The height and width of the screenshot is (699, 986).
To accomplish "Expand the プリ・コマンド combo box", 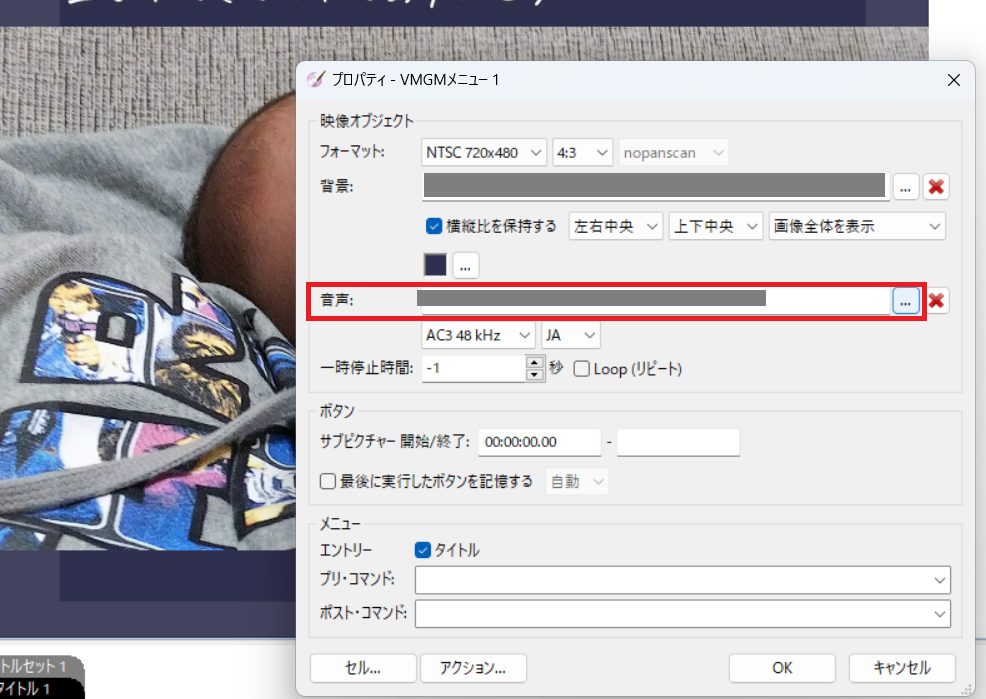I will (x=939, y=579).
